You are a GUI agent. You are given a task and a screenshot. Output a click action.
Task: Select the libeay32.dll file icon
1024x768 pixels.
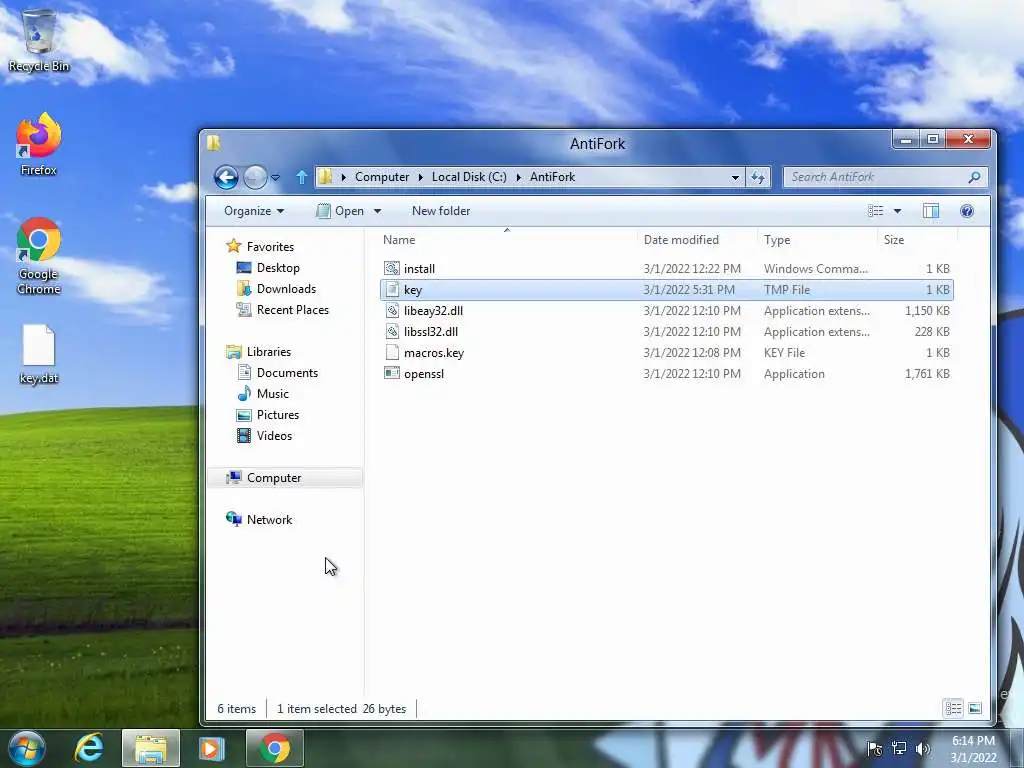pyautogui.click(x=392, y=311)
